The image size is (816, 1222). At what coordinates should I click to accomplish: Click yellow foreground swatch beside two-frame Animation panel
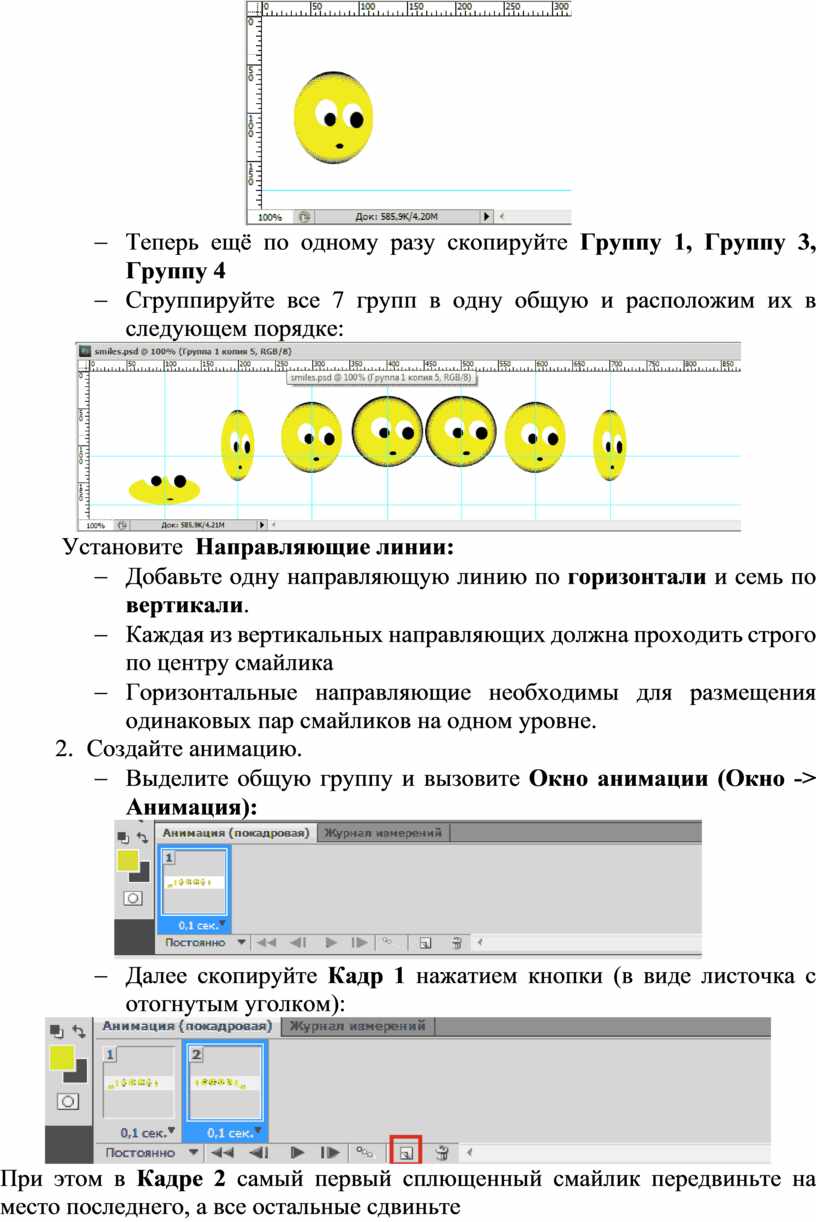click(61, 1058)
